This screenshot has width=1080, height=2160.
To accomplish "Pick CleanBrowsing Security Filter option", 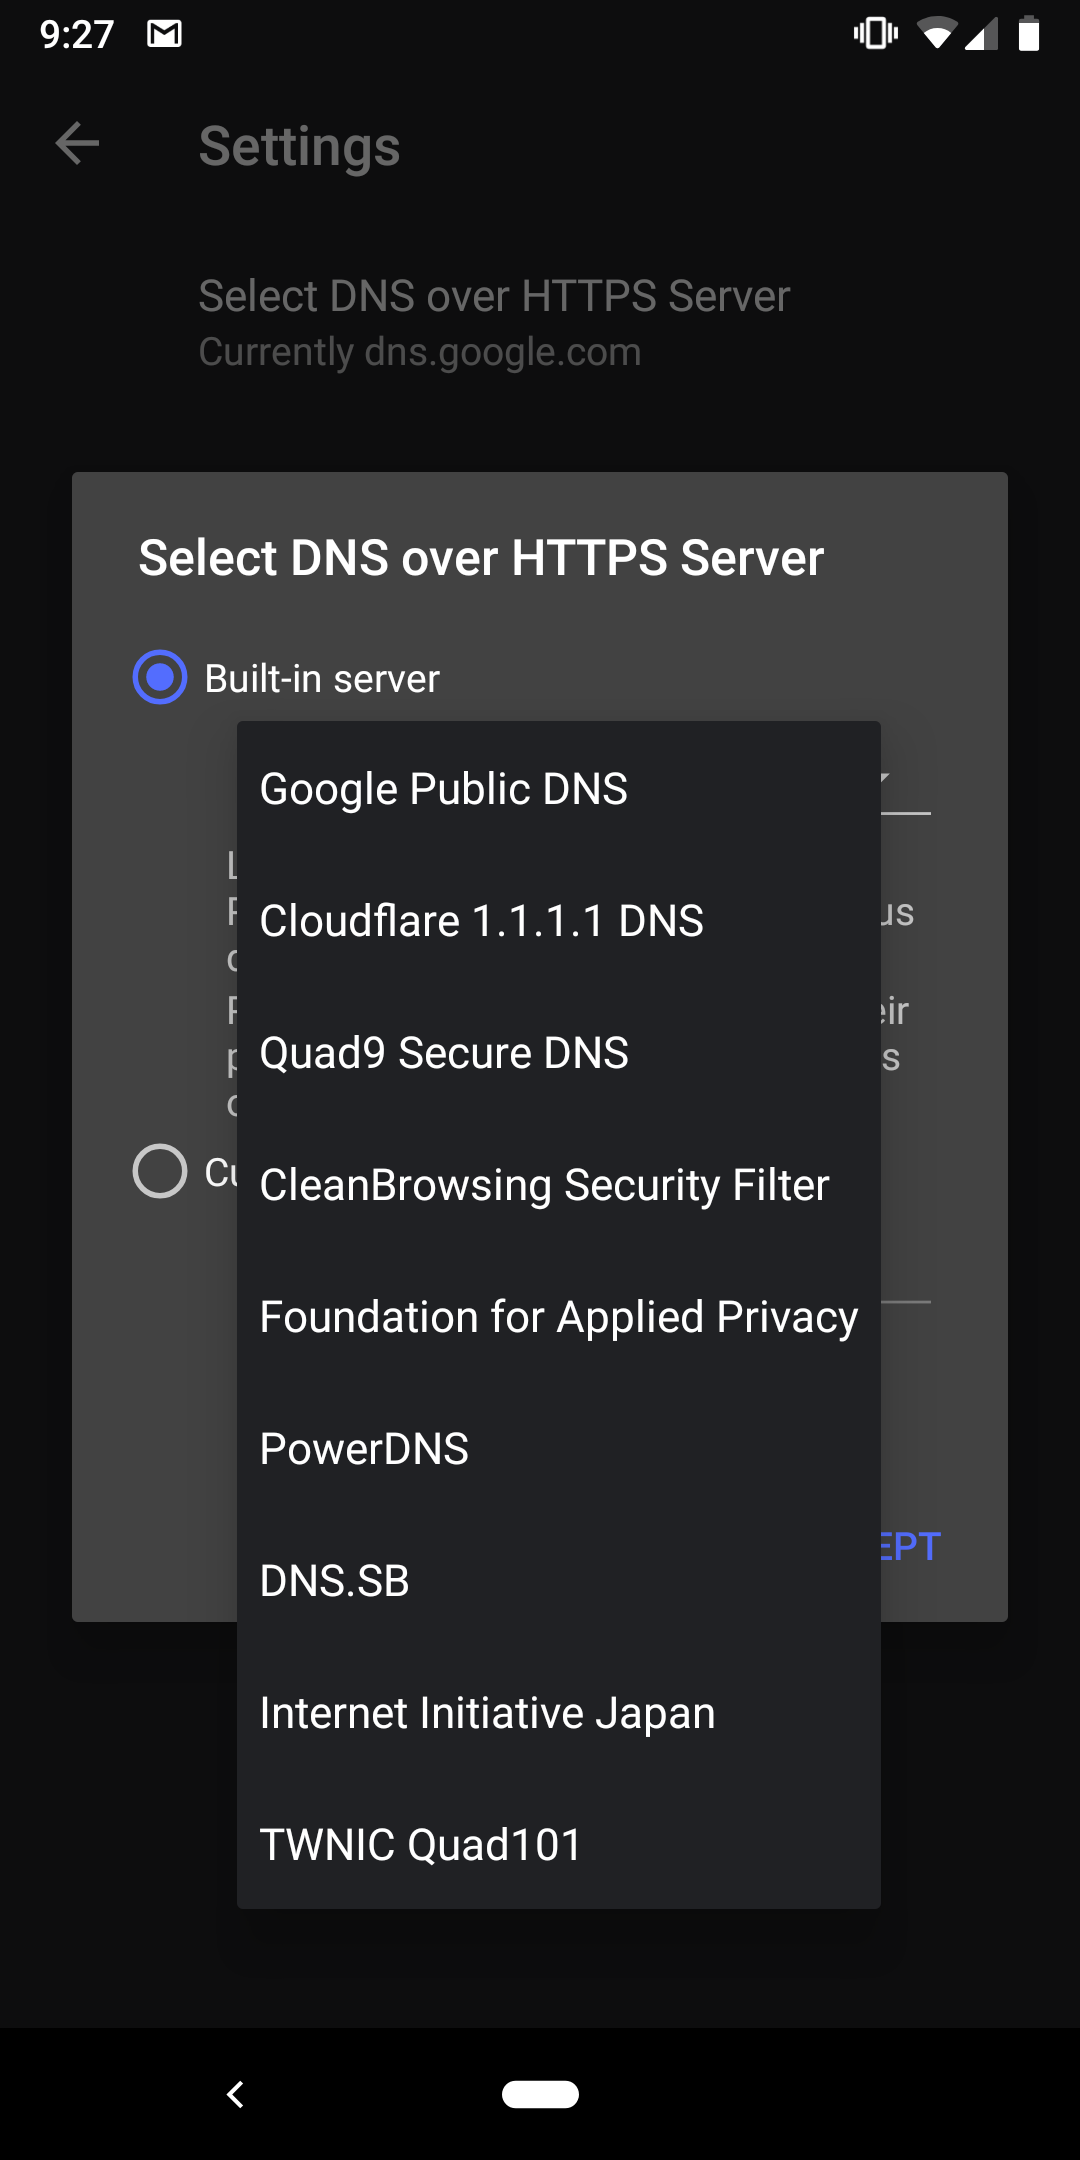I will tap(542, 1184).
